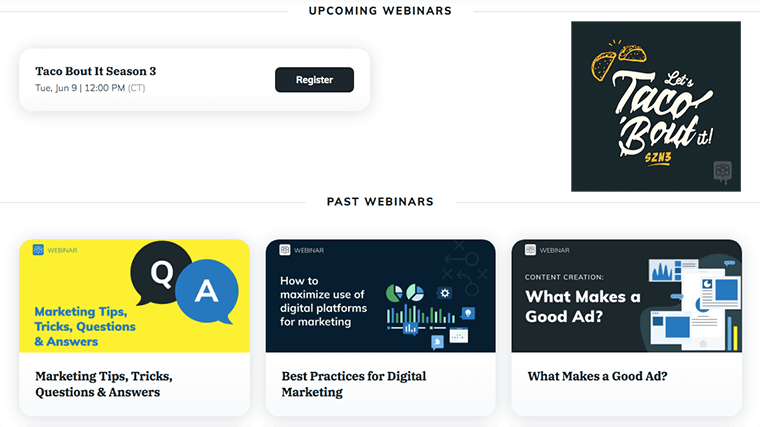The image size is (760, 427).
Task: Click the Register button for Taco Bout It
Action: click(314, 79)
